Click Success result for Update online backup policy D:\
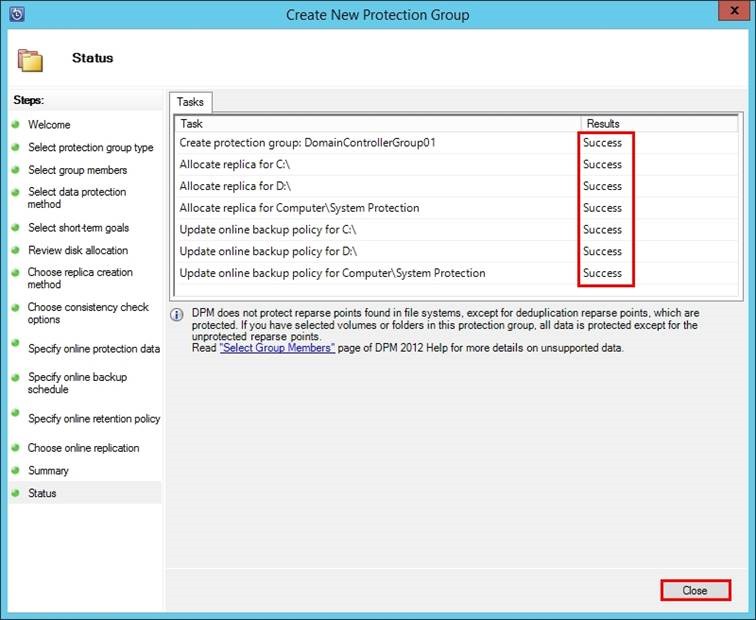 coord(602,251)
